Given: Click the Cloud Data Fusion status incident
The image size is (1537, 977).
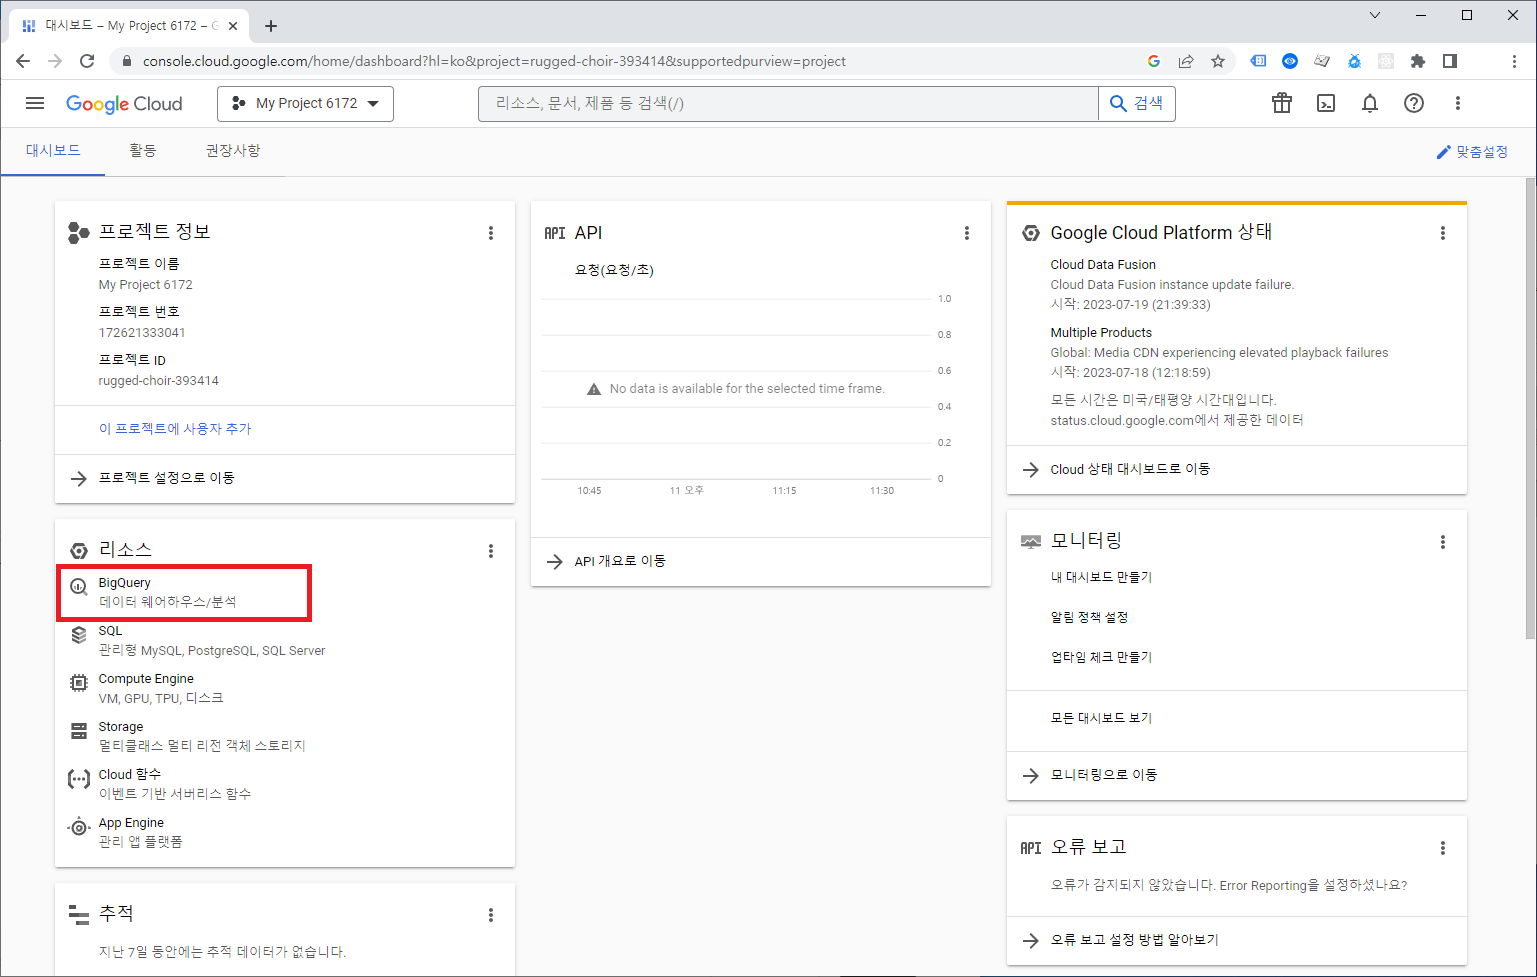Looking at the screenshot, I should [1172, 284].
